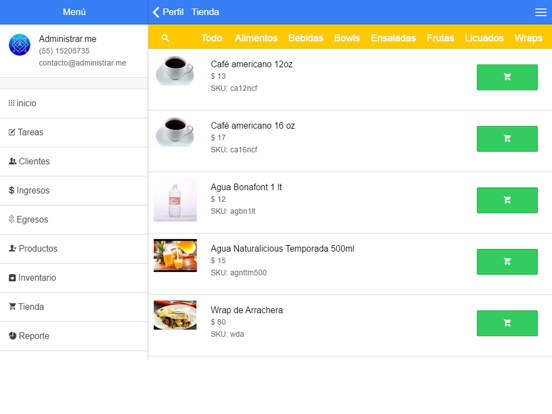The height and width of the screenshot is (414, 552).
Task: Click the contacto@administrar.me email
Action: [x=82, y=63]
